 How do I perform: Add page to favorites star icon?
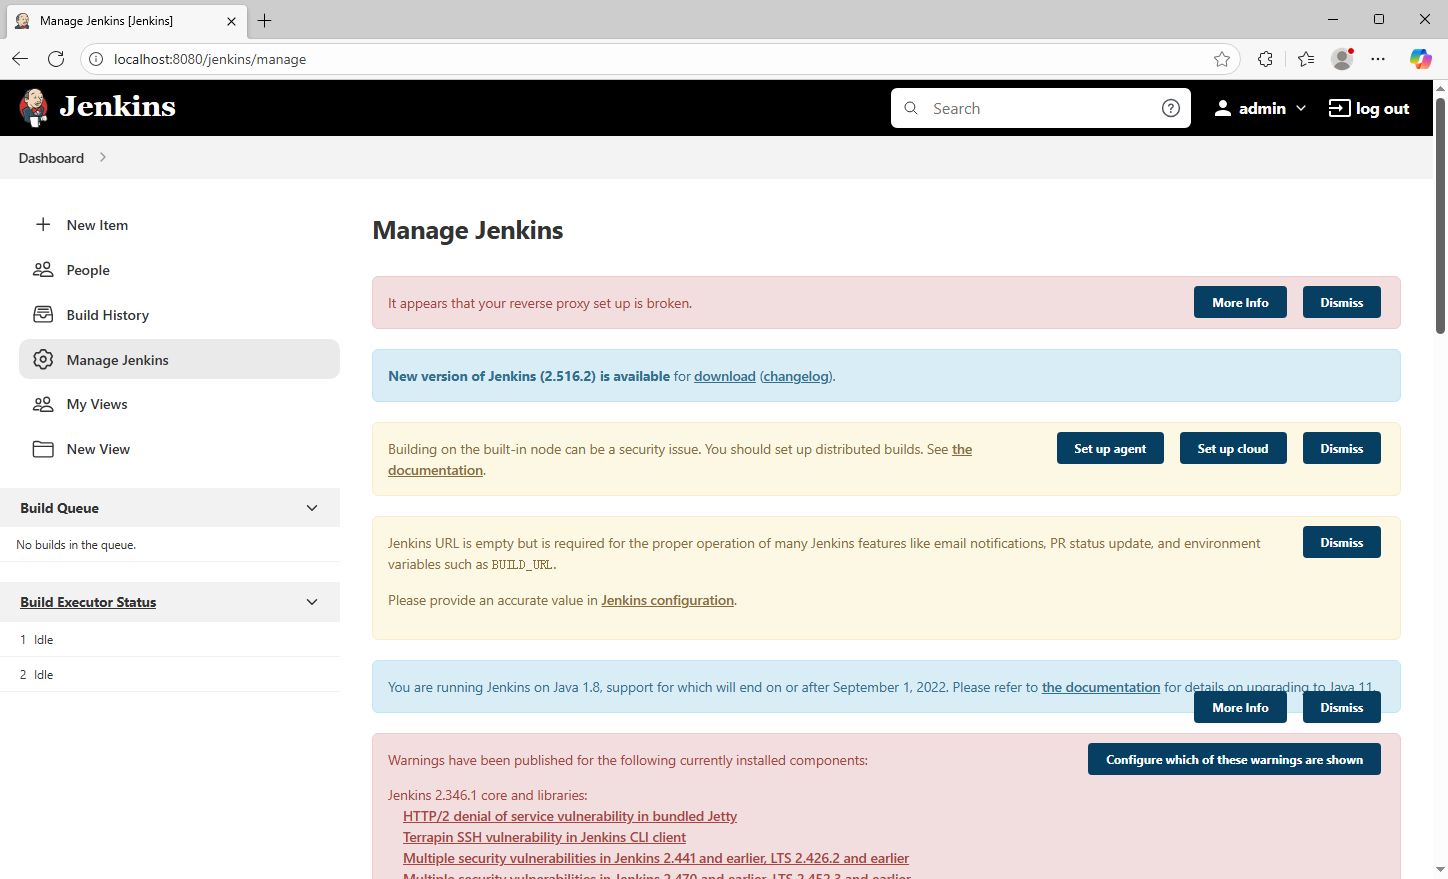(x=1222, y=59)
